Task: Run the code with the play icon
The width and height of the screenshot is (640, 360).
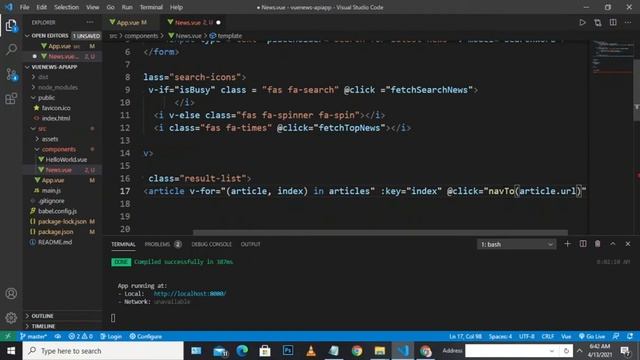Action: coord(582,22)
